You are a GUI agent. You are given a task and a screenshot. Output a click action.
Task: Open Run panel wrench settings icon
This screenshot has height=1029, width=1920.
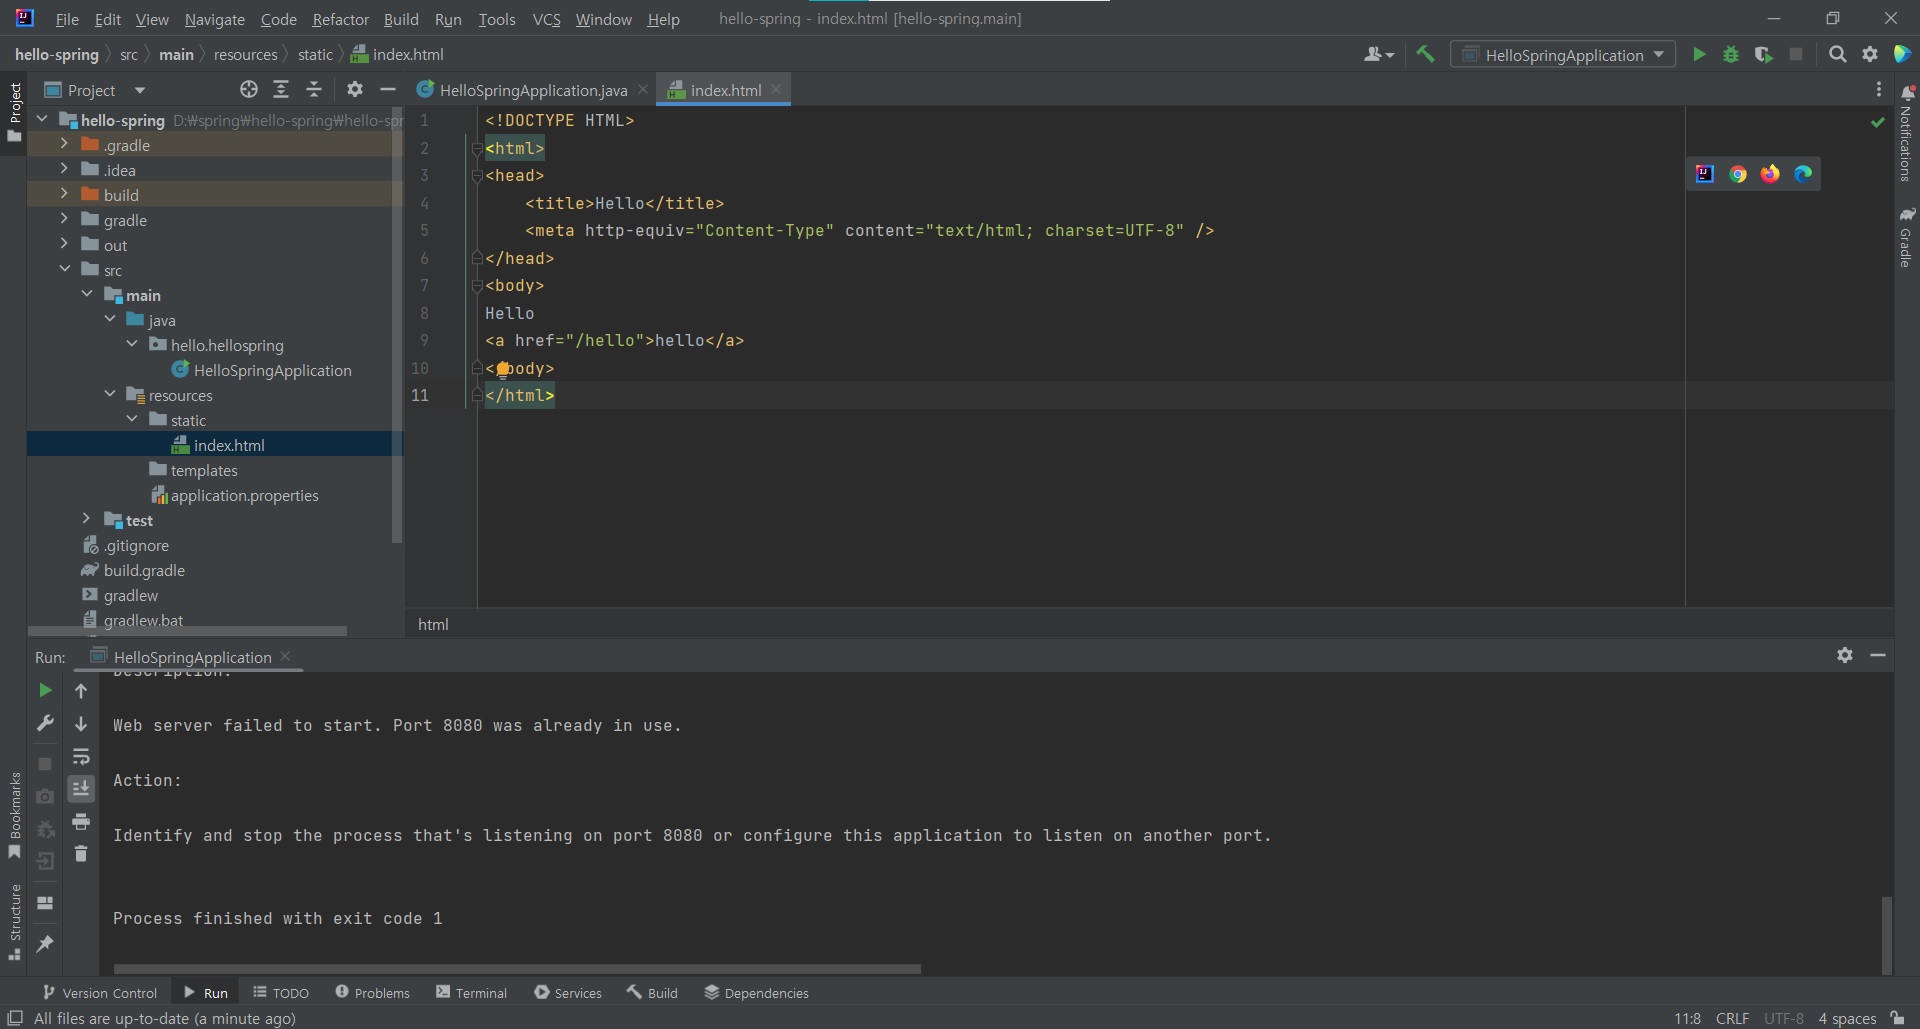click(45, 723)
